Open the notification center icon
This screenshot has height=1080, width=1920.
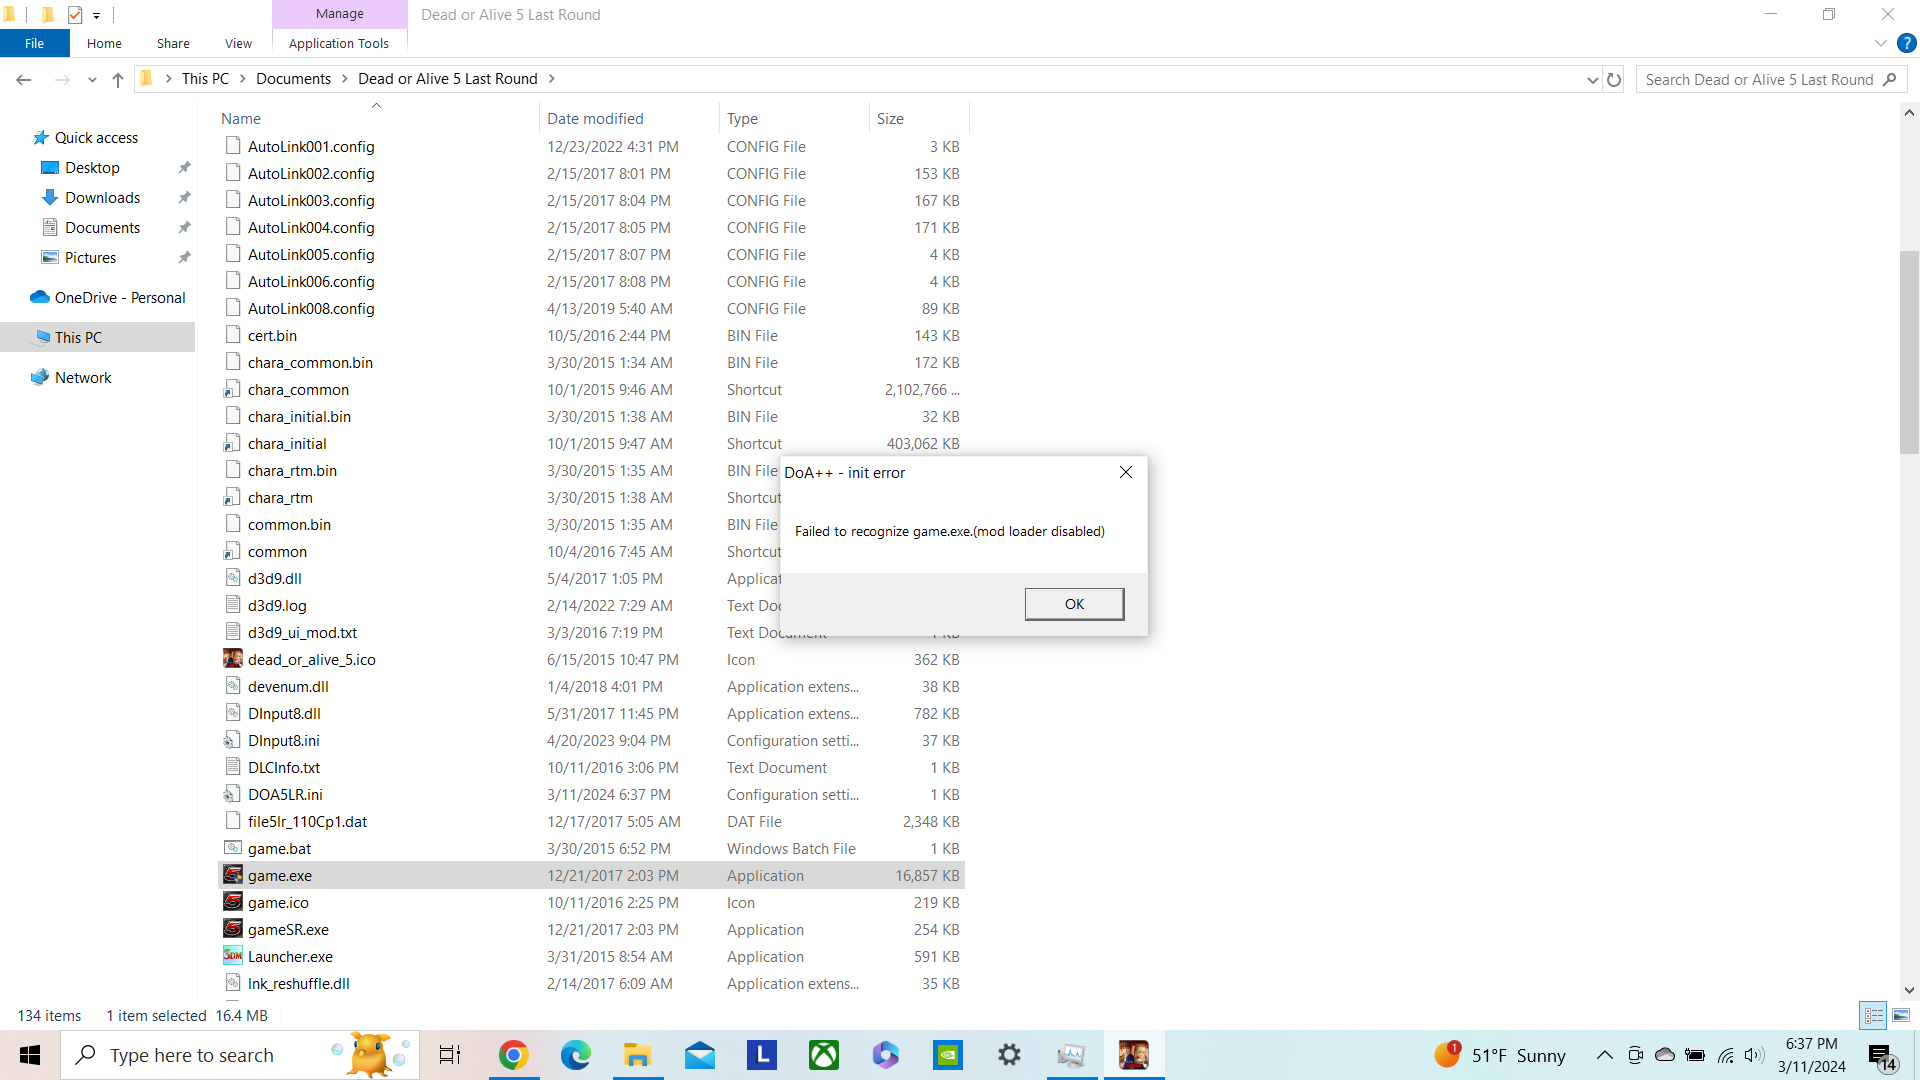click(x=1882, y=1056)
